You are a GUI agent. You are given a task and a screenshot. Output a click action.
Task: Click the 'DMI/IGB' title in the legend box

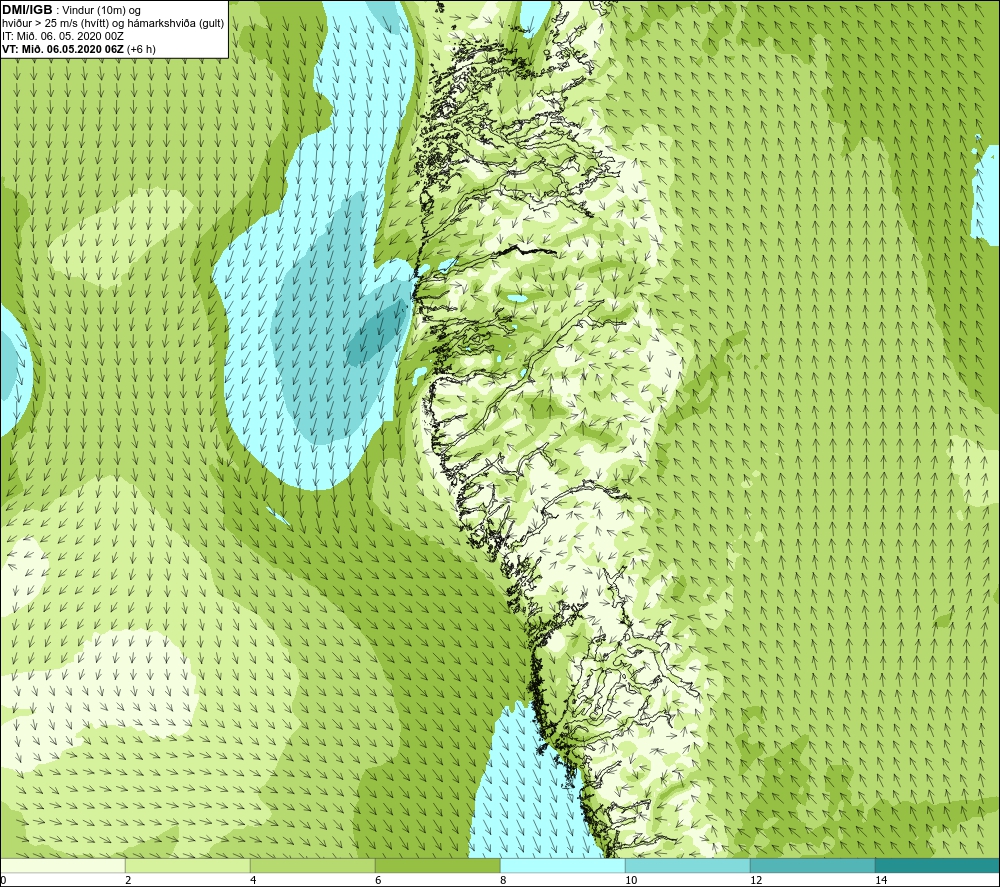[x=27, y=10]
